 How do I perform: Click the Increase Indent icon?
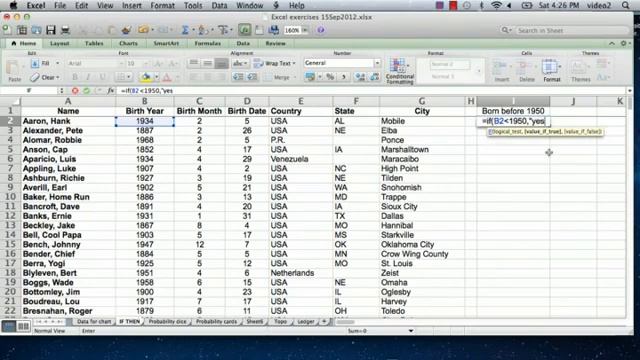pyautogui.click(x=252, y=77)
